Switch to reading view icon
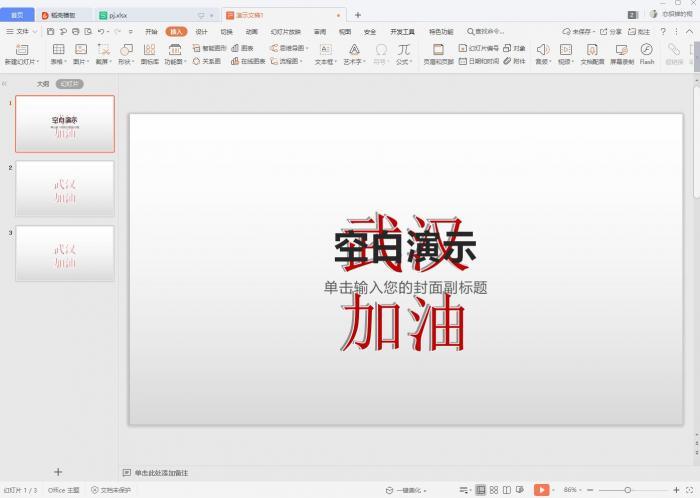 coord(507,490)
